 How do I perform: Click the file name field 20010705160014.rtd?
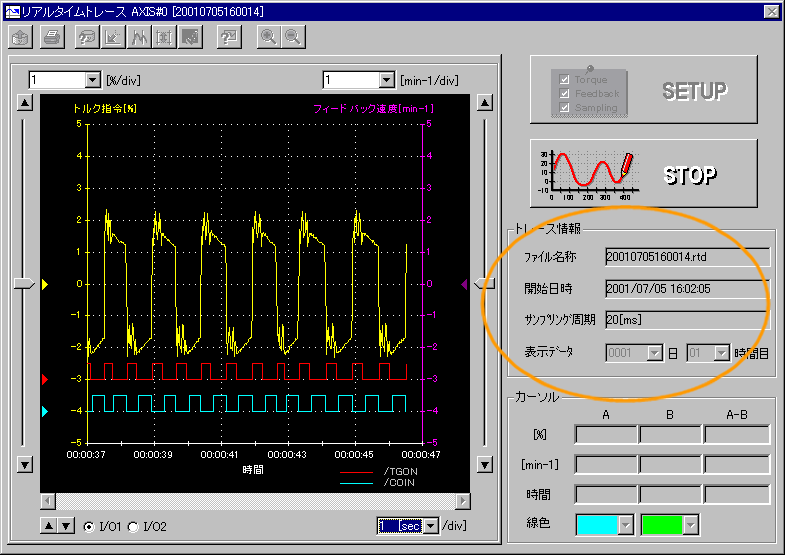687,257
